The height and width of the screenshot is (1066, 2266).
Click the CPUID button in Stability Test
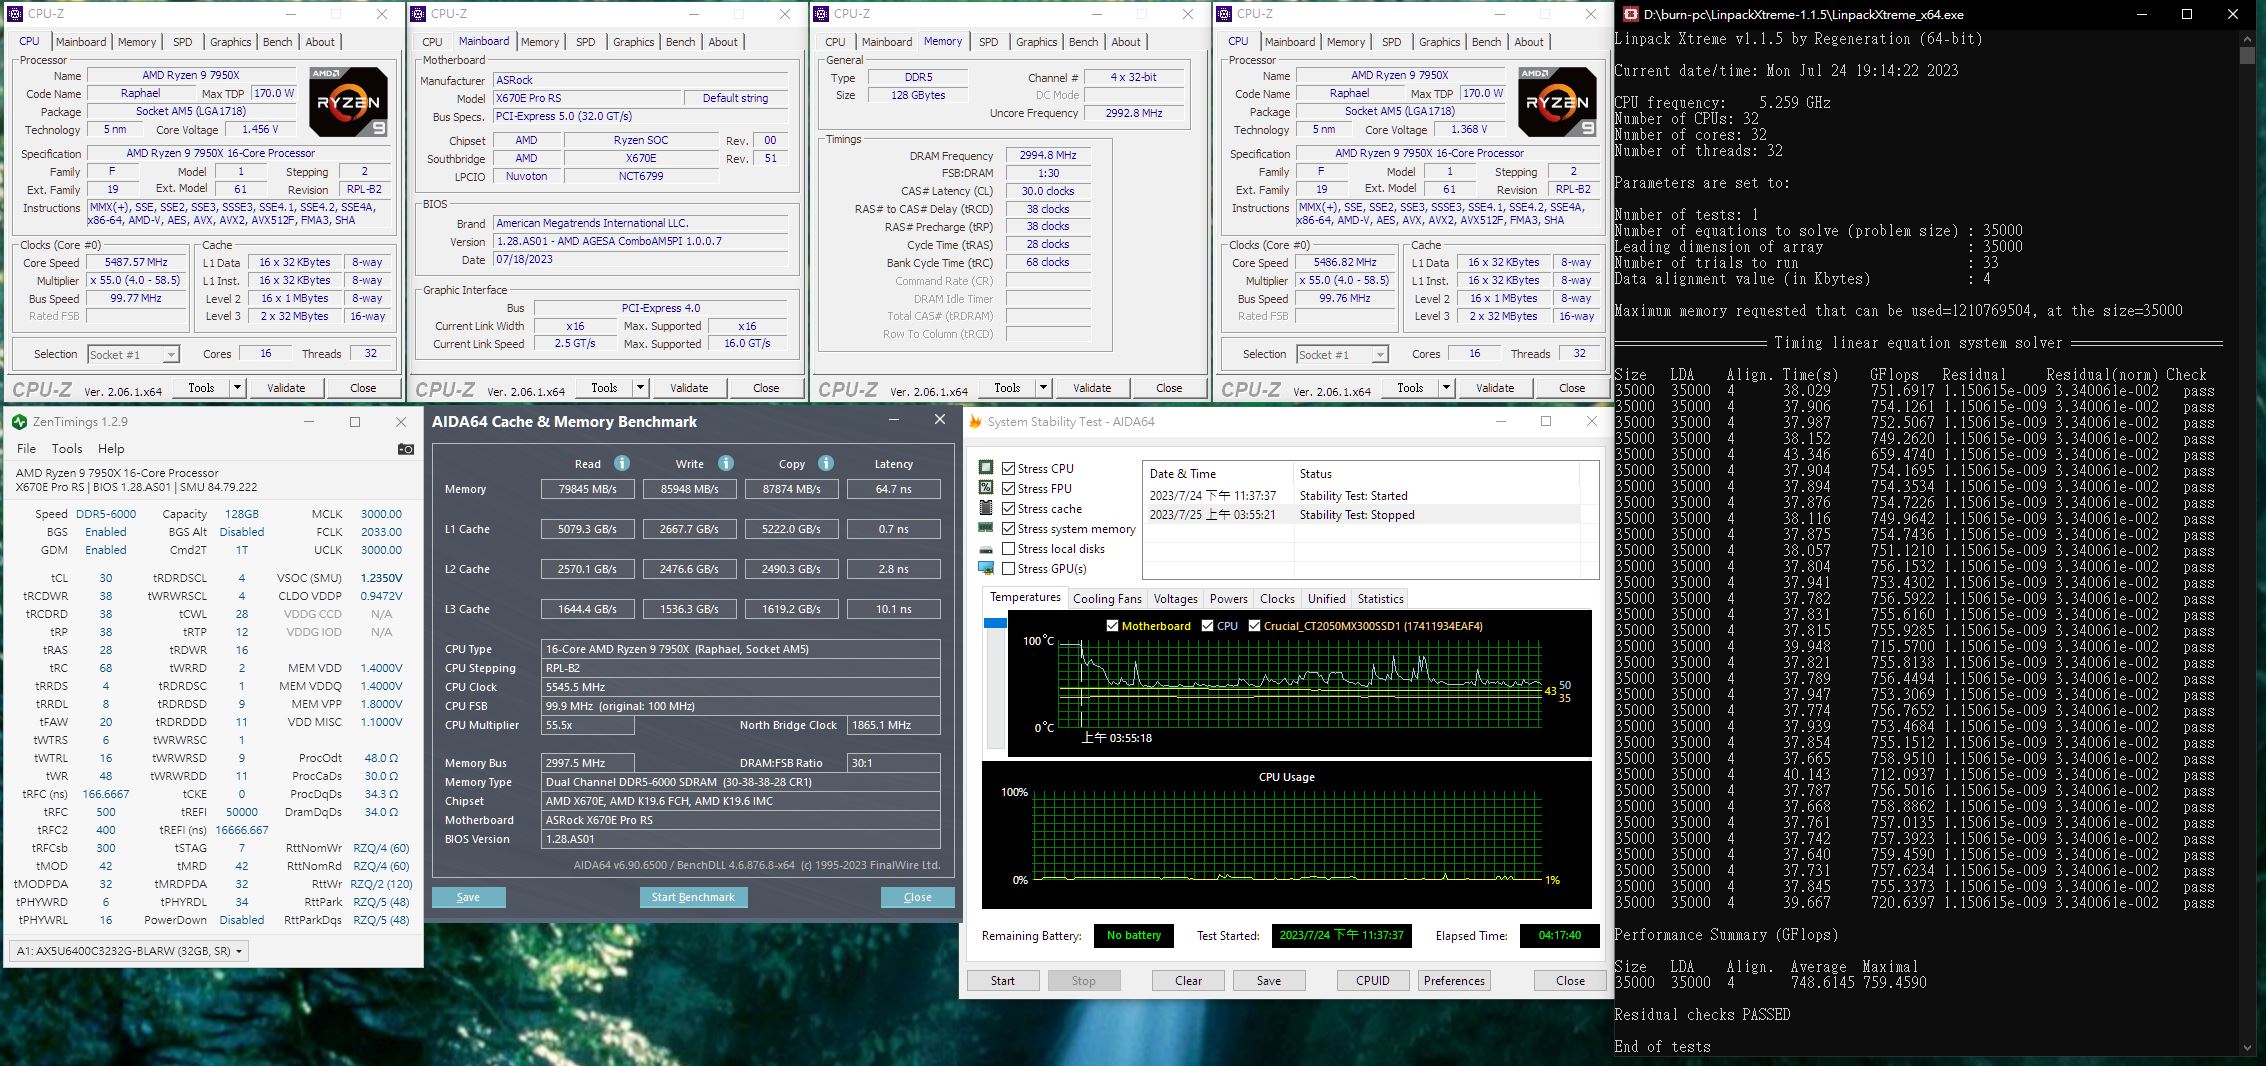pyautogui.click(x=1372, y=980)
